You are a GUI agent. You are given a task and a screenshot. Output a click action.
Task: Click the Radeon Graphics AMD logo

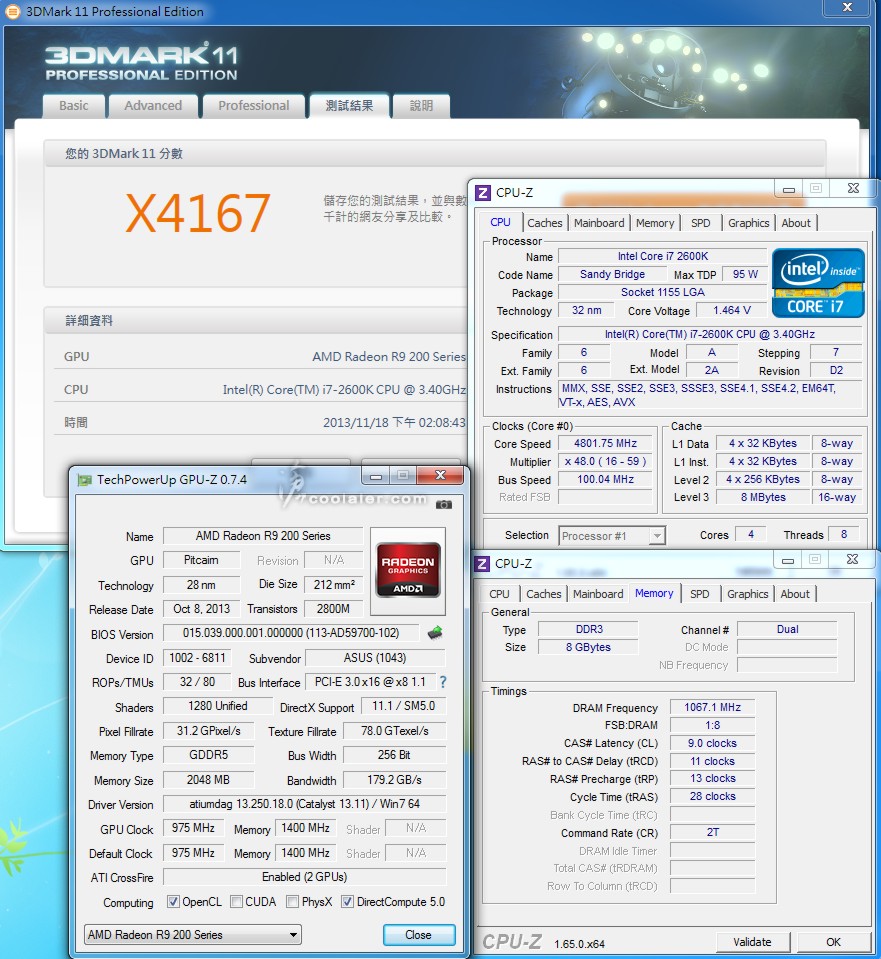tap(408, 571)
